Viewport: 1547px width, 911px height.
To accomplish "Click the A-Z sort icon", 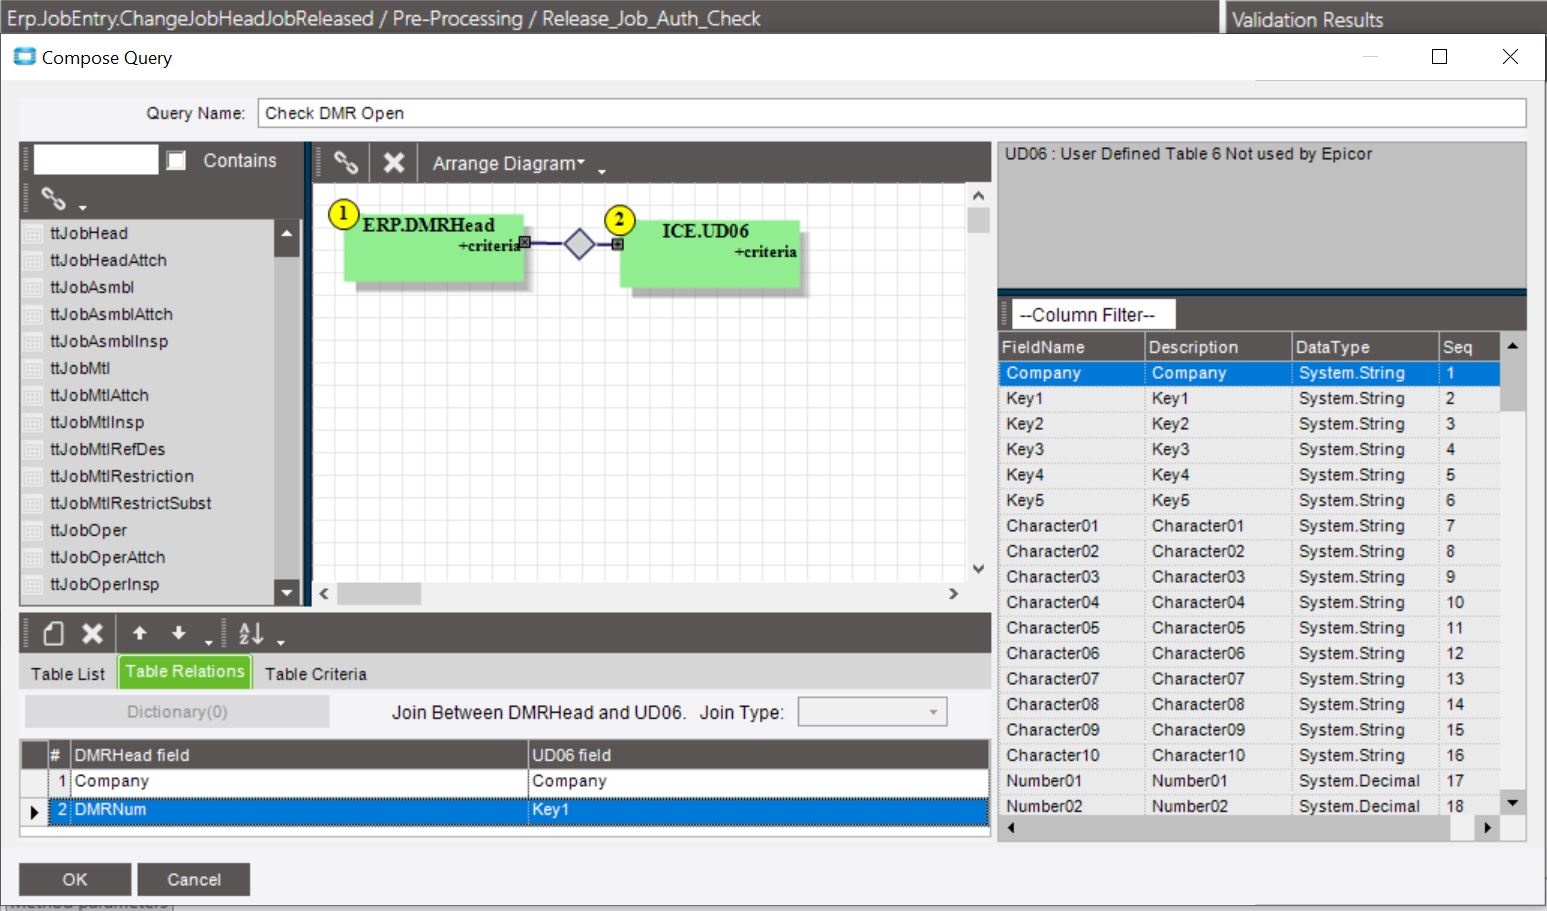I will click(251, 633).
